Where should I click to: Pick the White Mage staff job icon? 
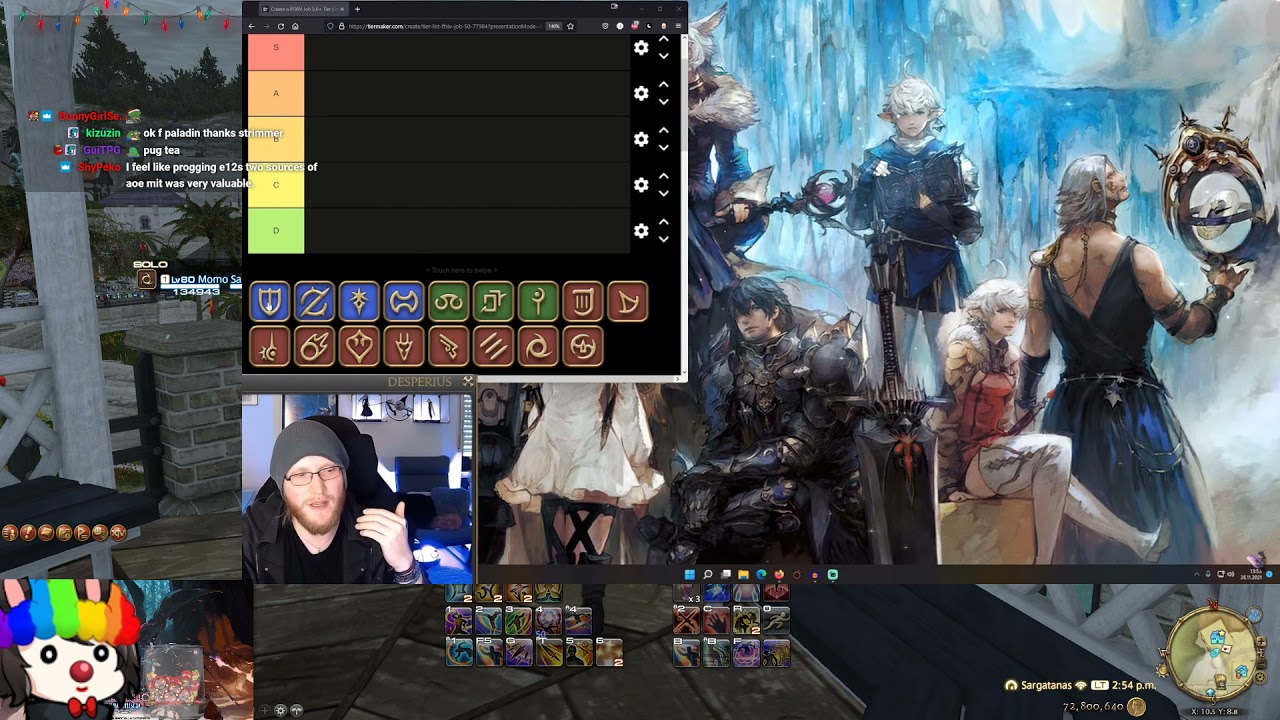pyautogui.click(x=538, y=301)
